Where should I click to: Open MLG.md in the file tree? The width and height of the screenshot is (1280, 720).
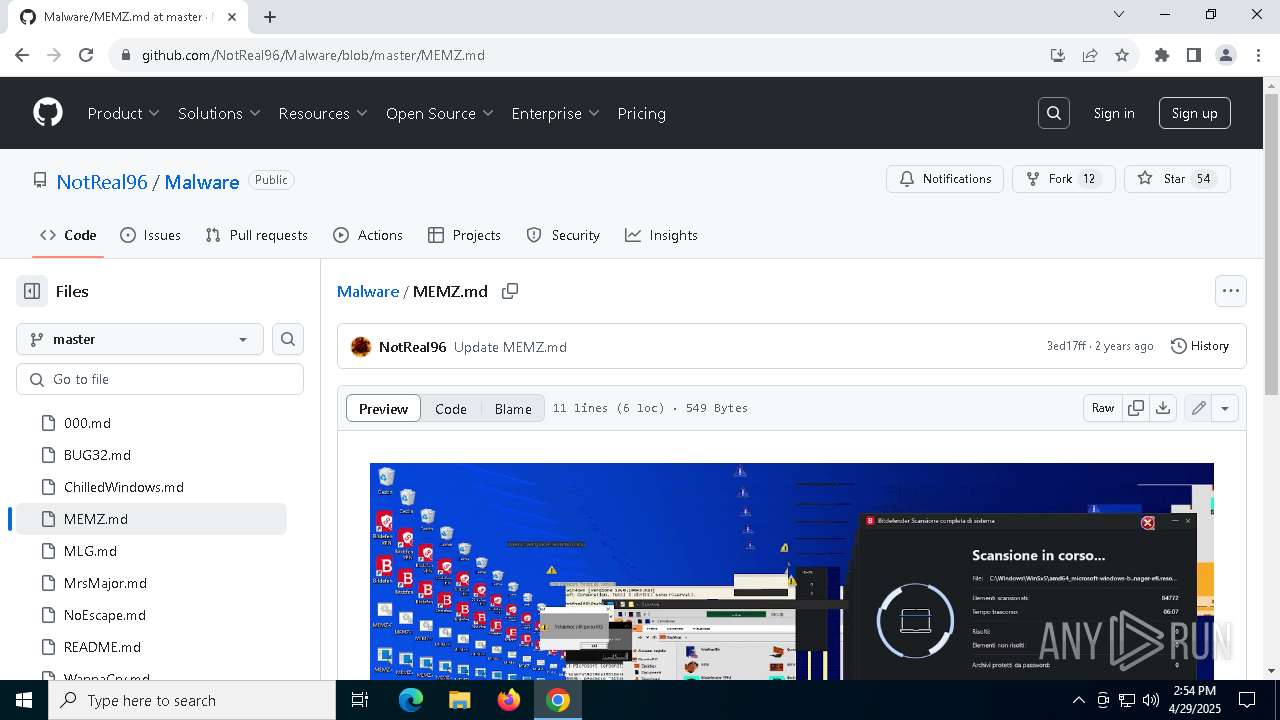[152, 551]
